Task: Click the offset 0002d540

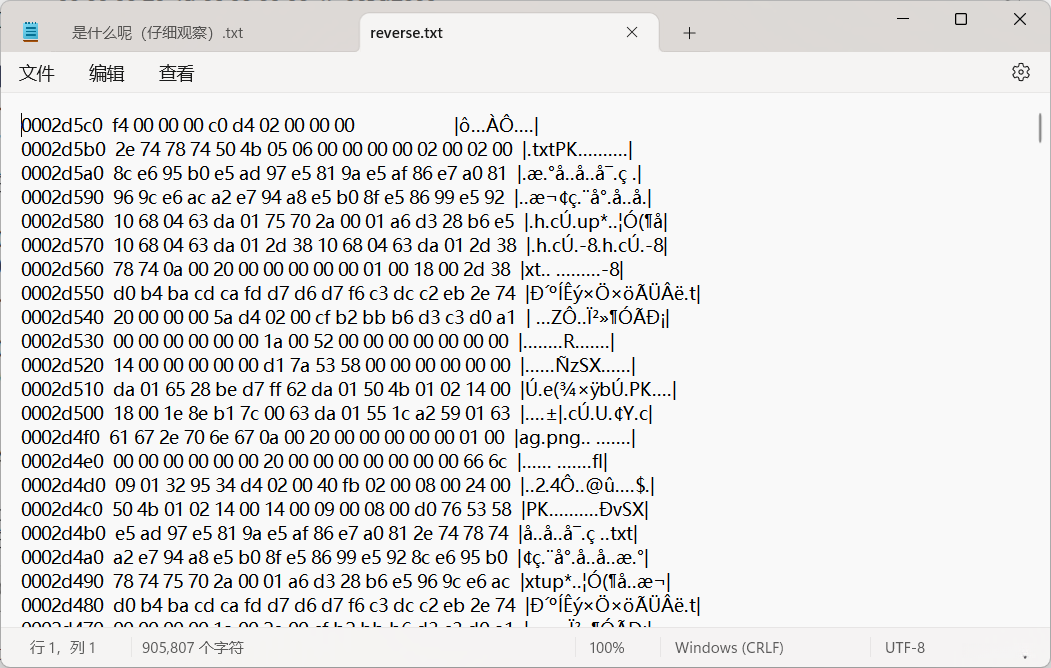Action: coord(62,318)
